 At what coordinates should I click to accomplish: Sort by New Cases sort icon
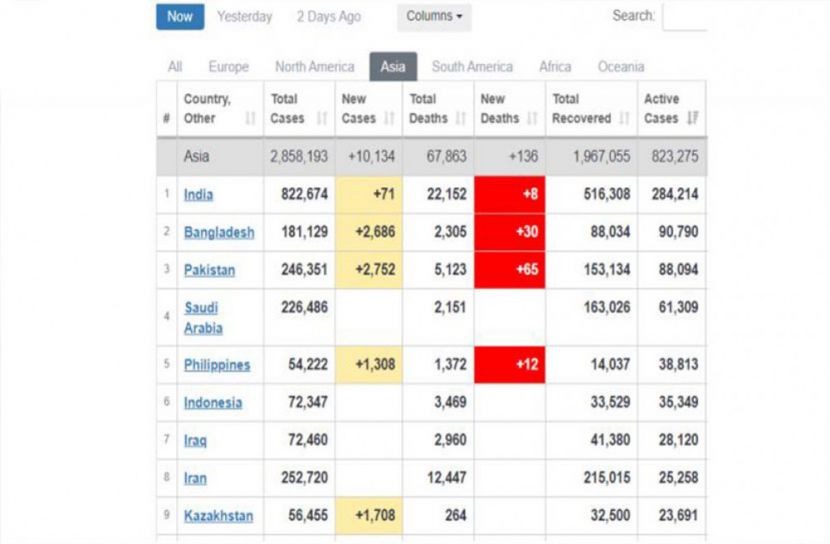389,118
